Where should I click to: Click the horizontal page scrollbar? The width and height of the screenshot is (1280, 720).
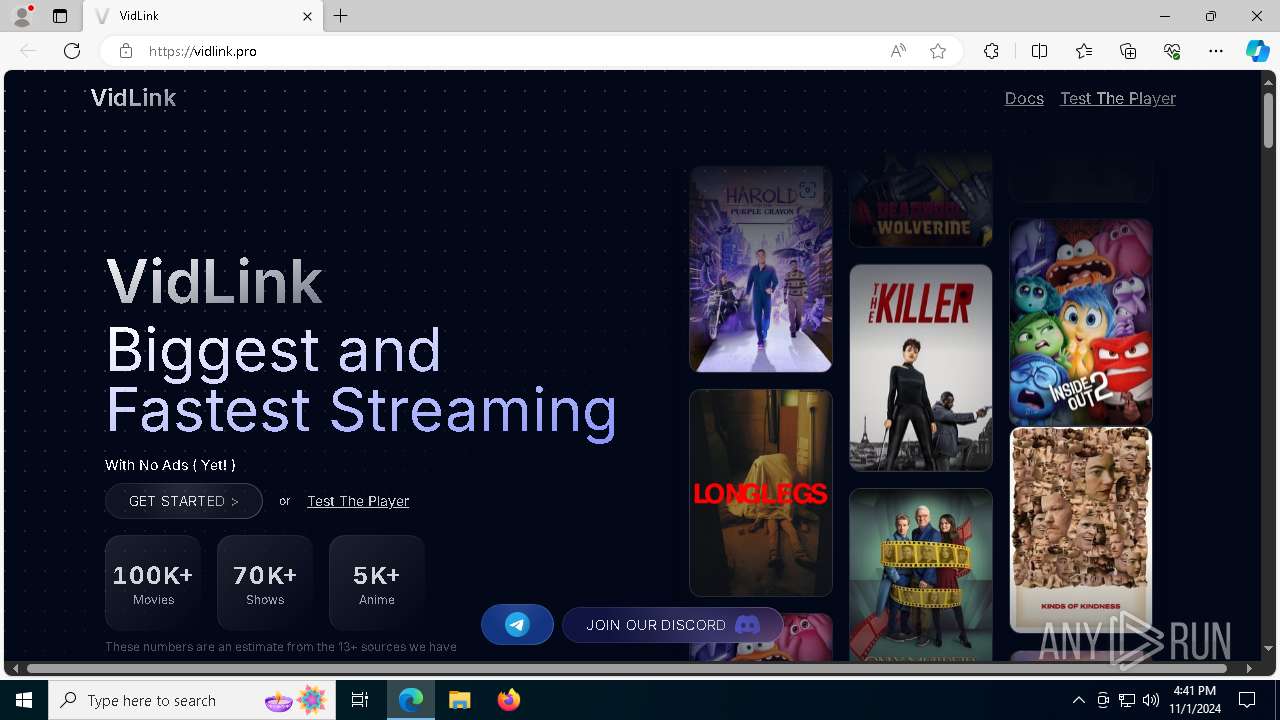click(627, 668)
